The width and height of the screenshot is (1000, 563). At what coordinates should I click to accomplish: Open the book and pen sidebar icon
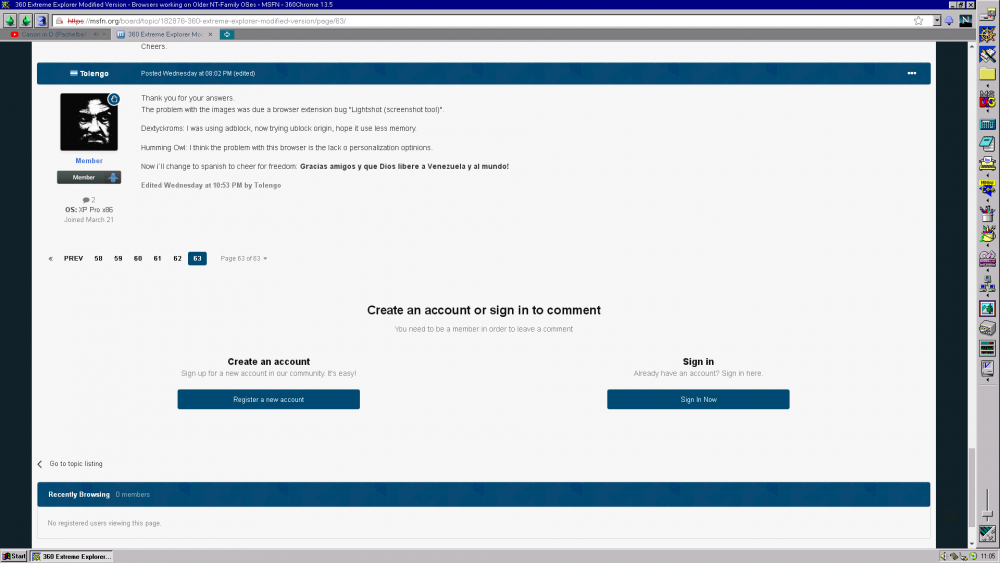[x=987, y=55]
